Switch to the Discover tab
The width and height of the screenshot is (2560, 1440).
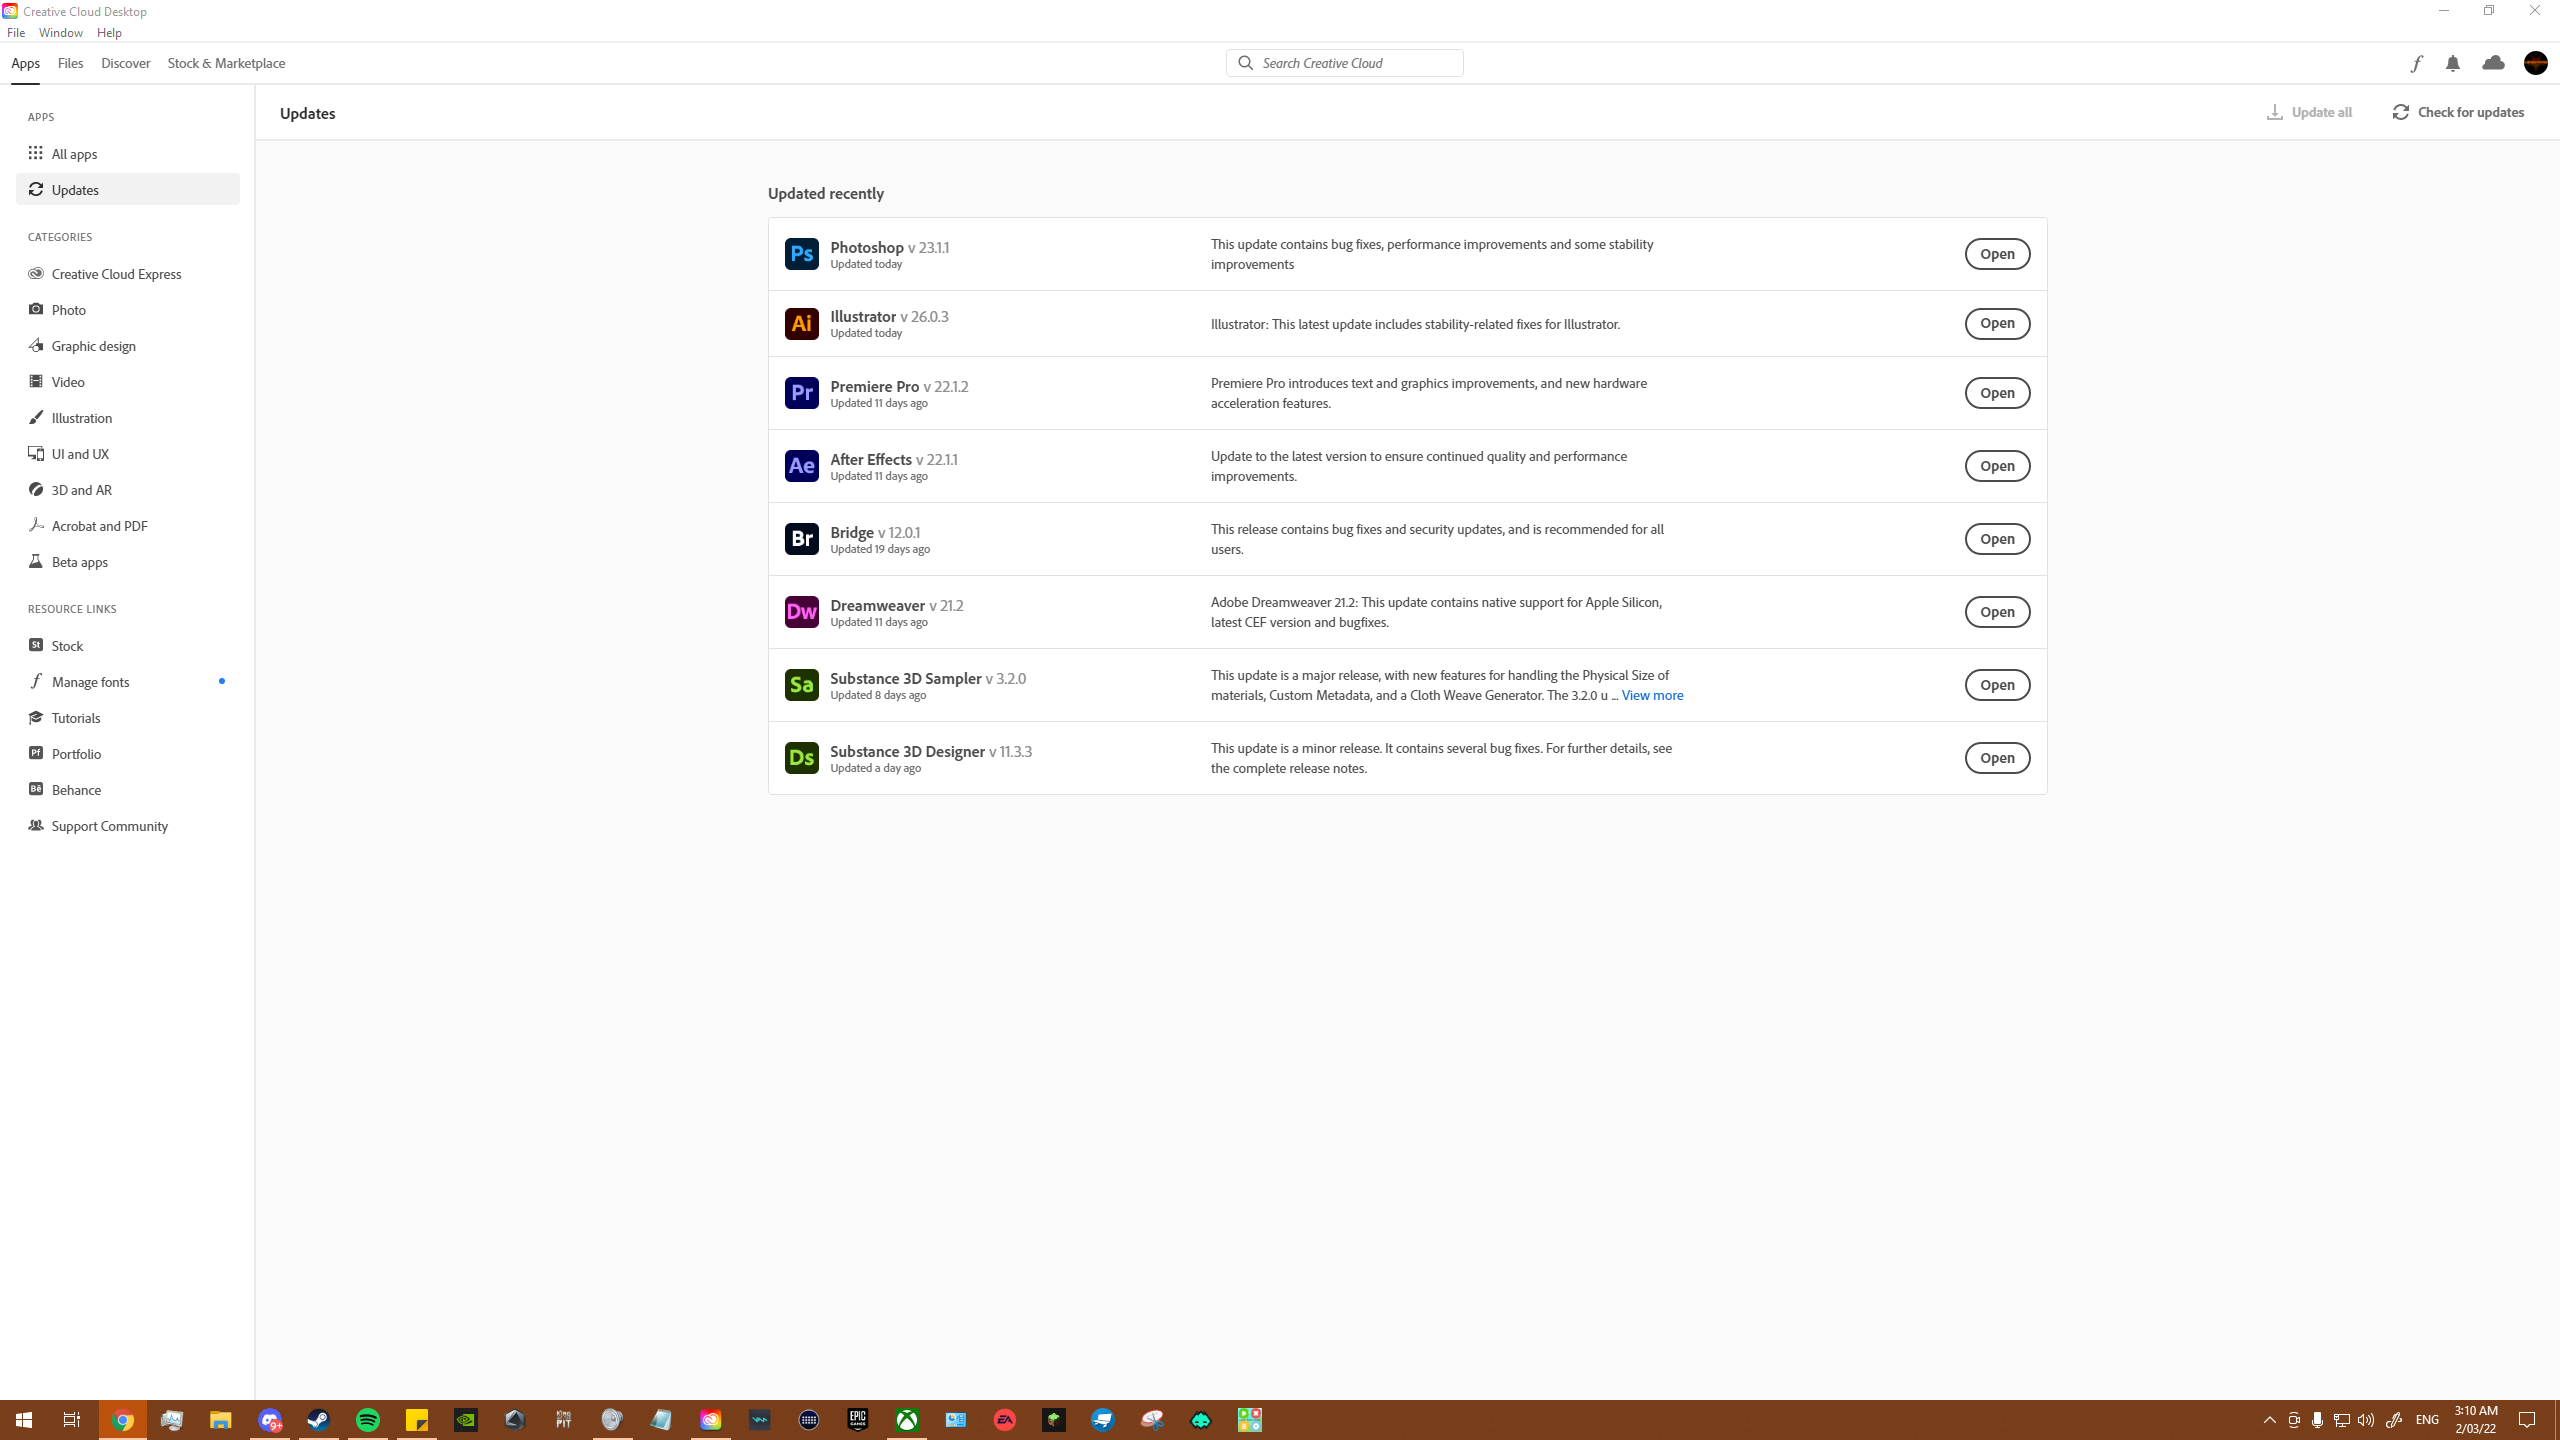[x=126, y=63]
